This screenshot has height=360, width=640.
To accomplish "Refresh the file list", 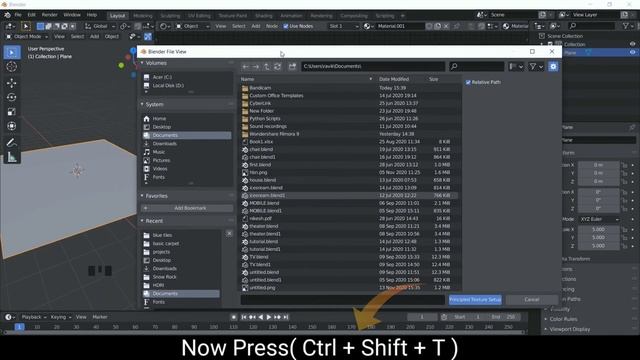I will (278, 67).
